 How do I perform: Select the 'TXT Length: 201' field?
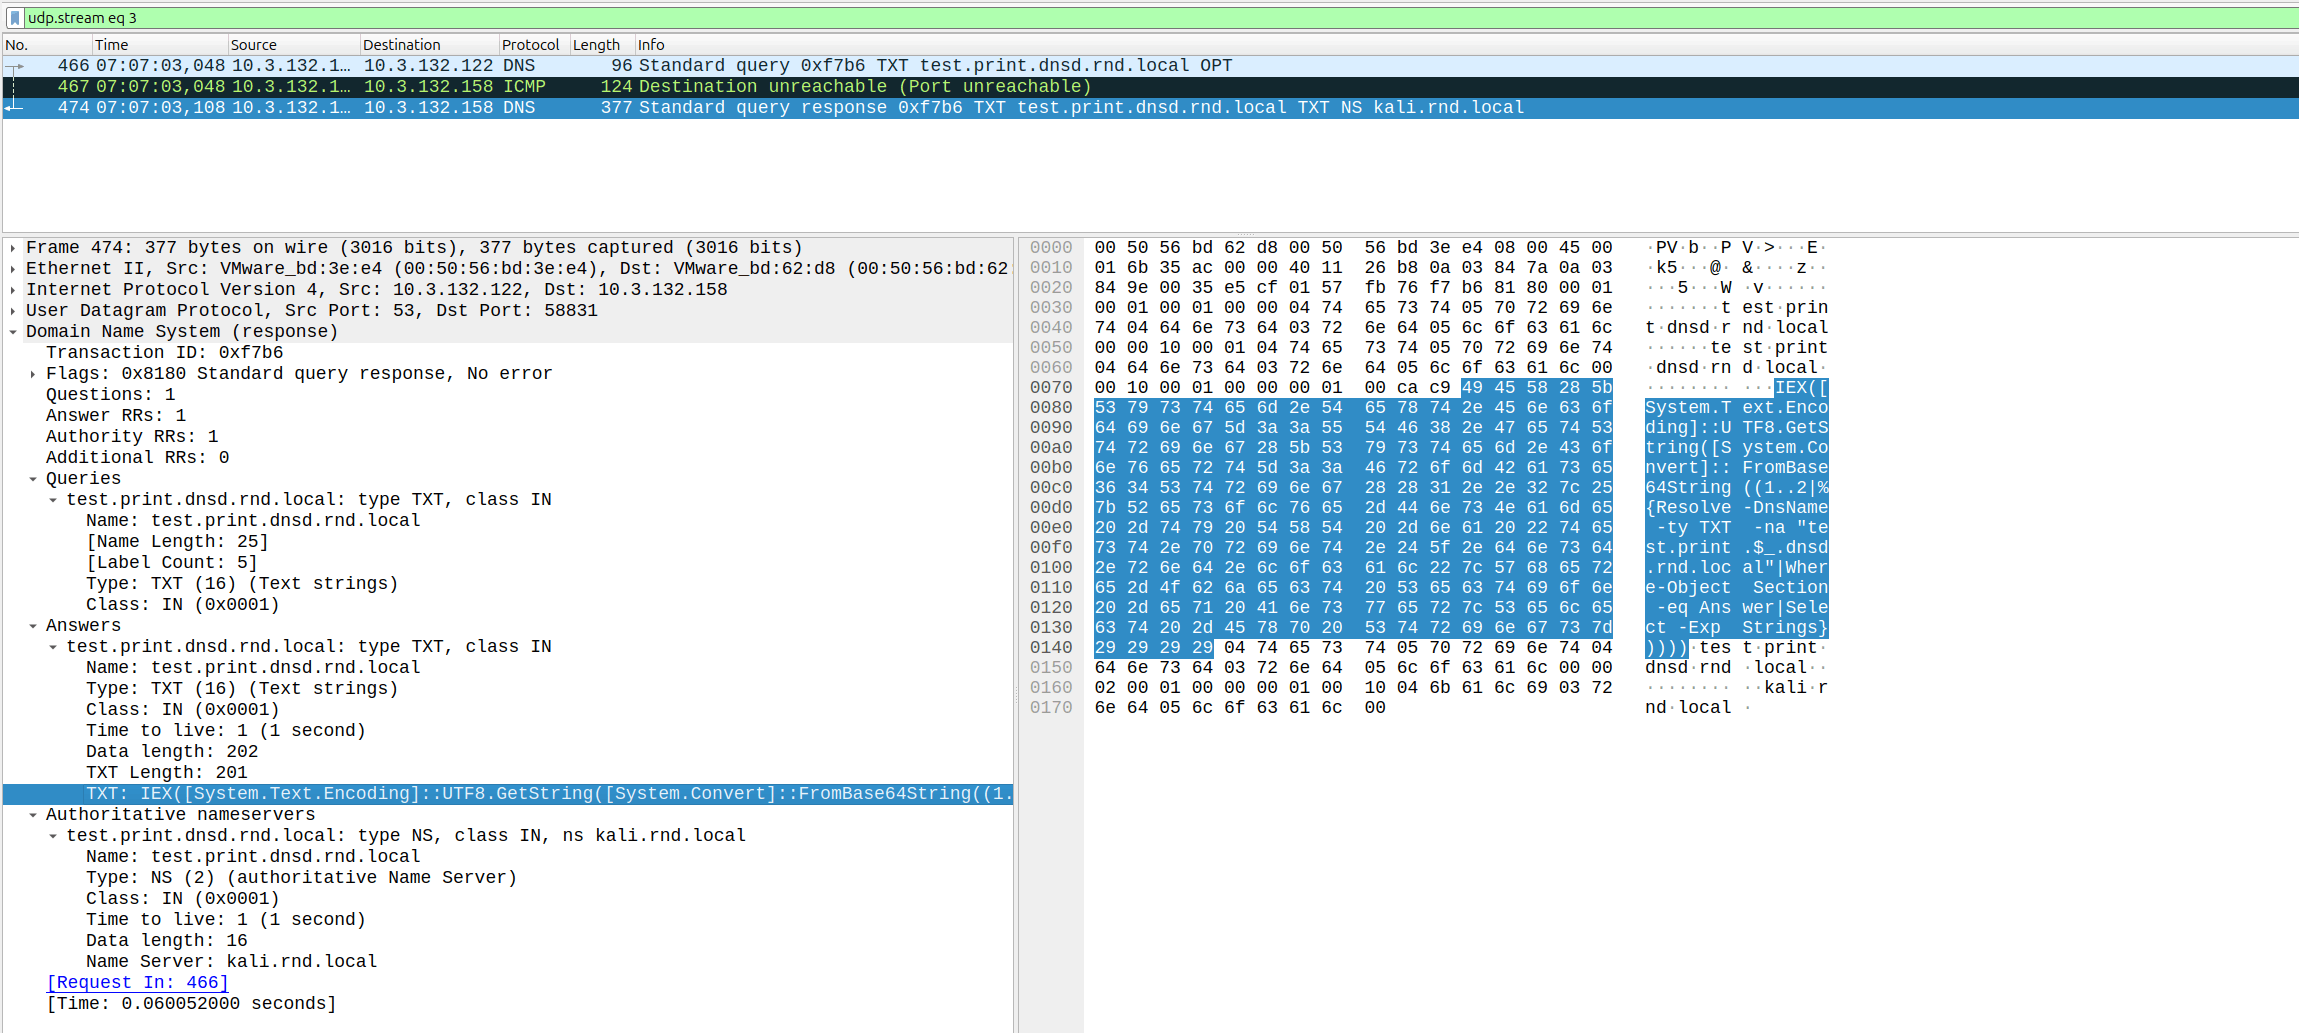[x=167, y=773]
